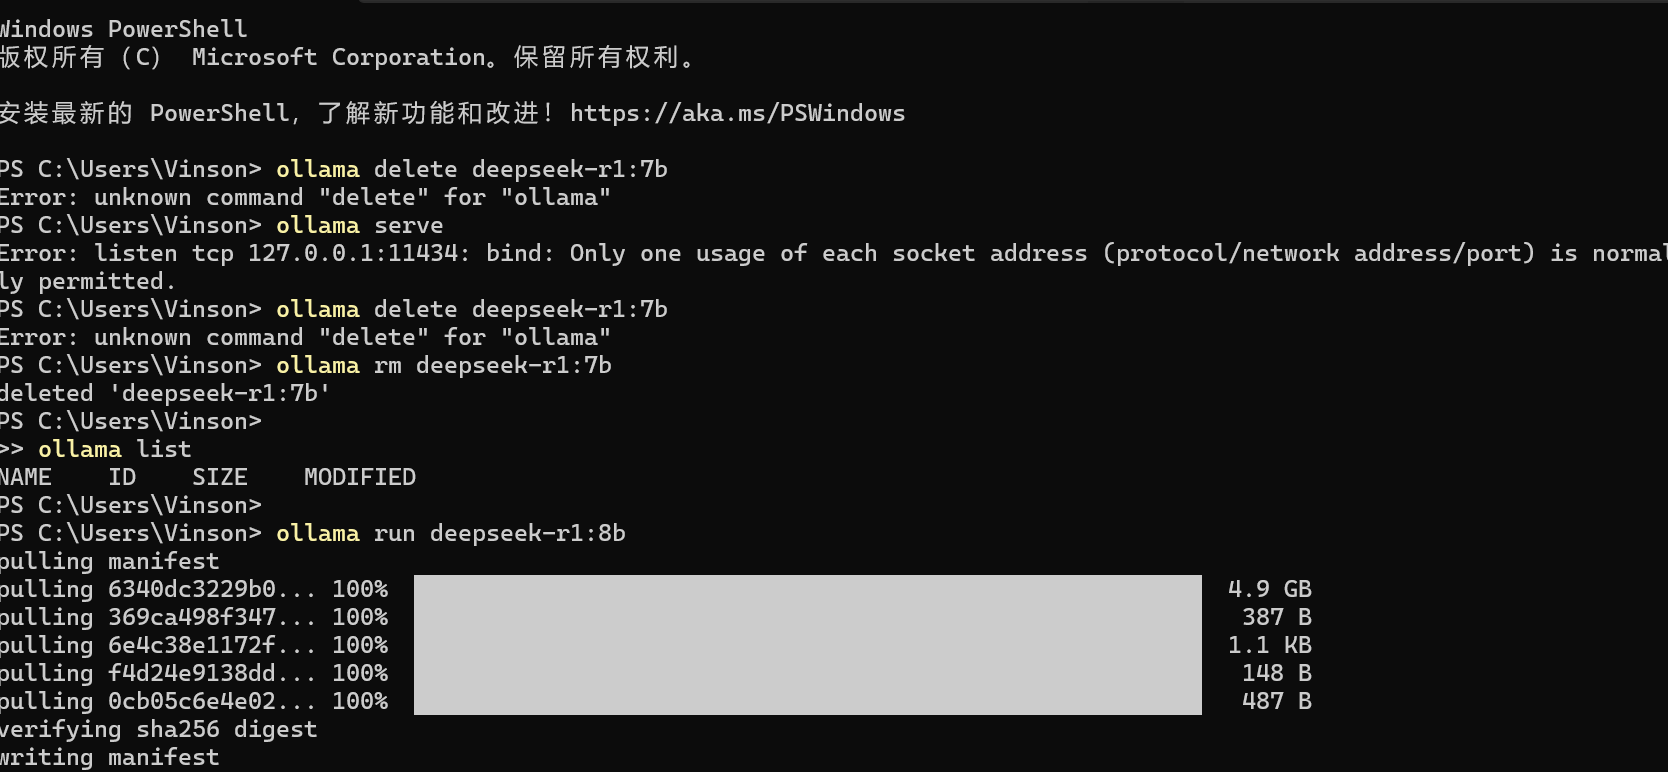Click the "ollama serve" command text

(x=359, y=225)
